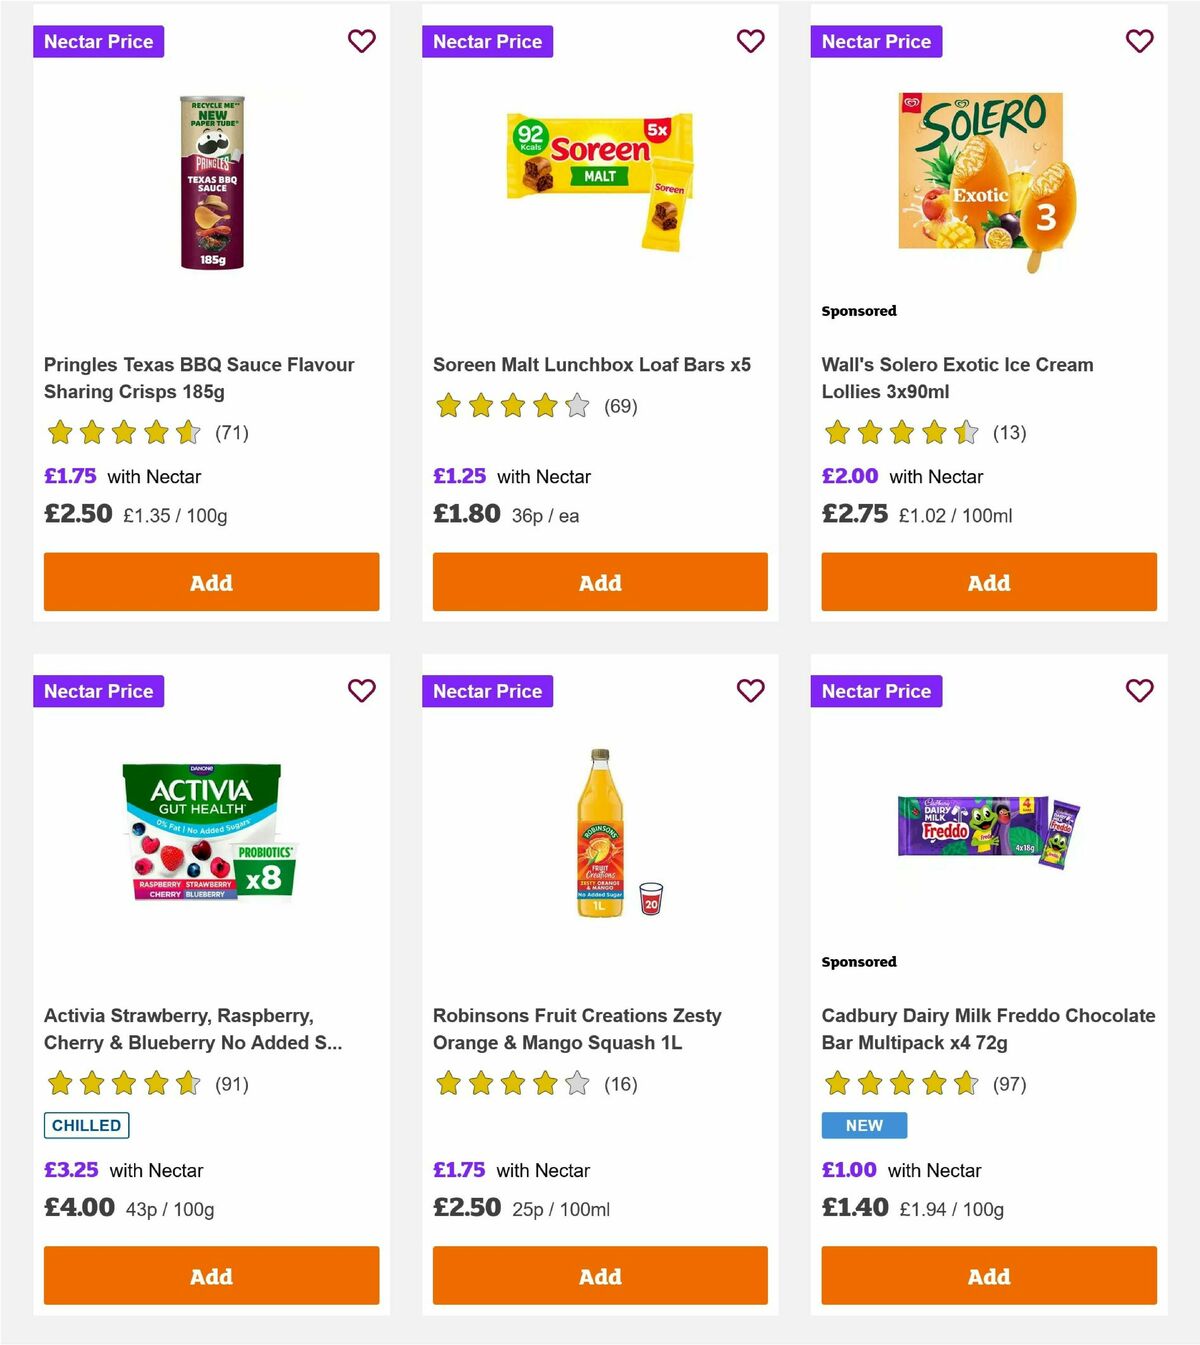Click the heart icon on Pringles Texas BBQ
Image resolution: width=1200 pixels, height=1345 pixels.
point(361,41)
